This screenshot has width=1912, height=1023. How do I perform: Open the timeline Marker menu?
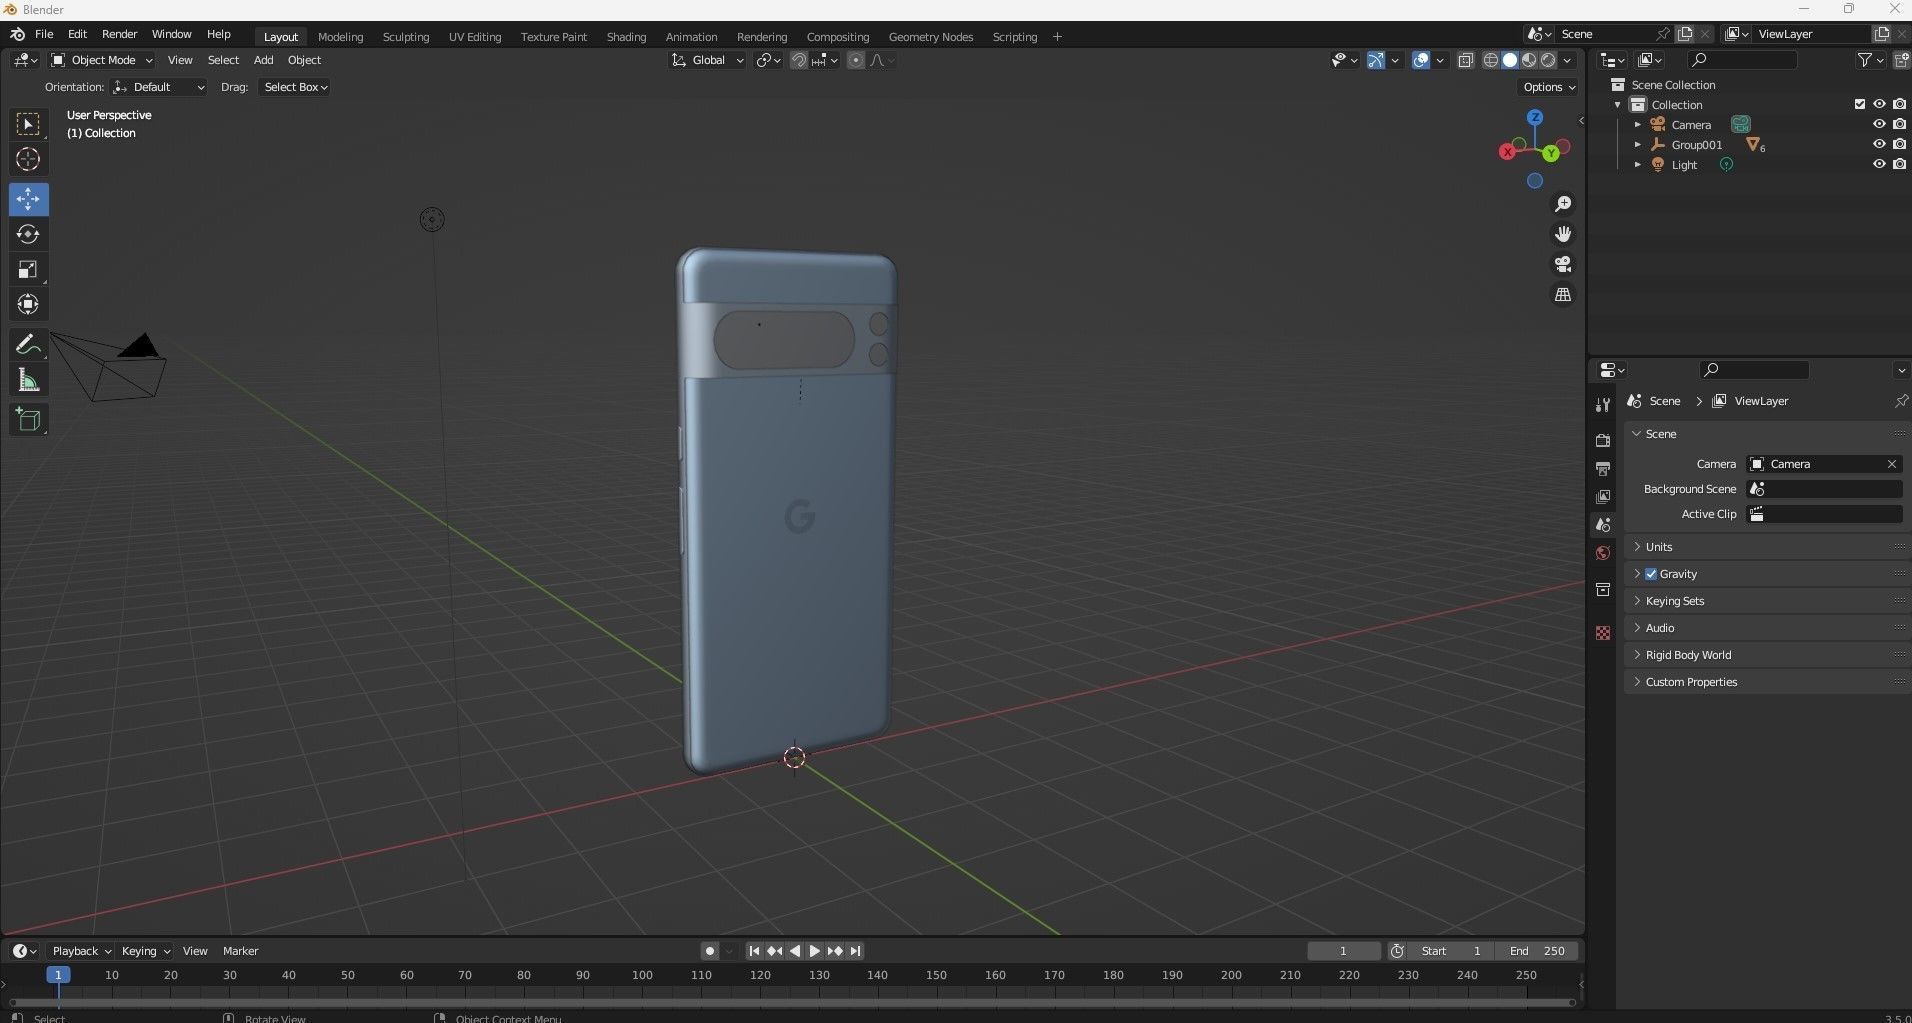(240, 951)
